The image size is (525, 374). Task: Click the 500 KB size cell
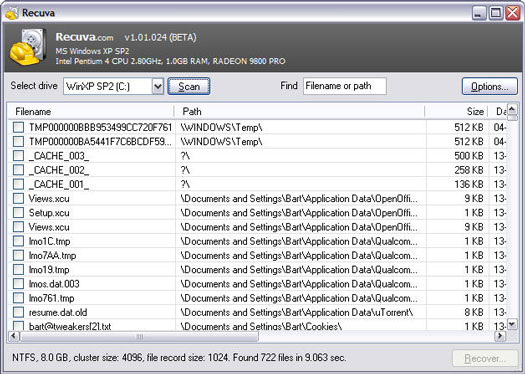[x=469, y=156]
